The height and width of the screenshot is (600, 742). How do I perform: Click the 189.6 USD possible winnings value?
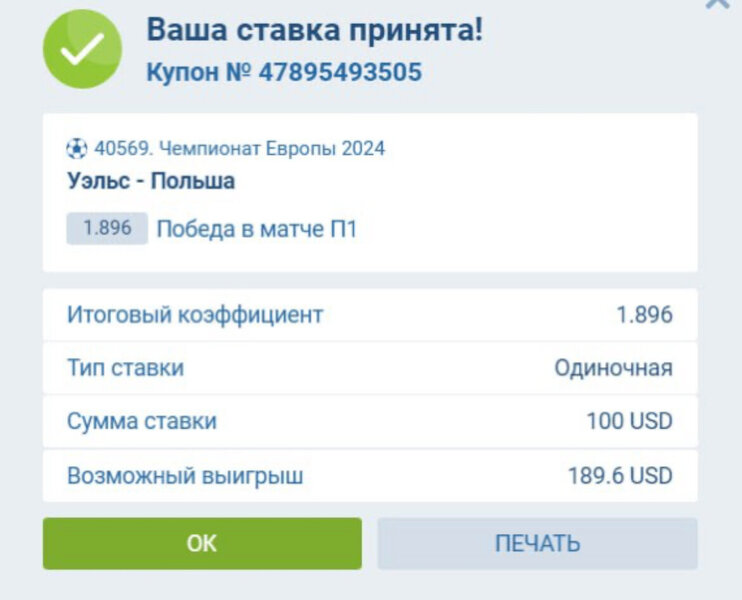620,476
